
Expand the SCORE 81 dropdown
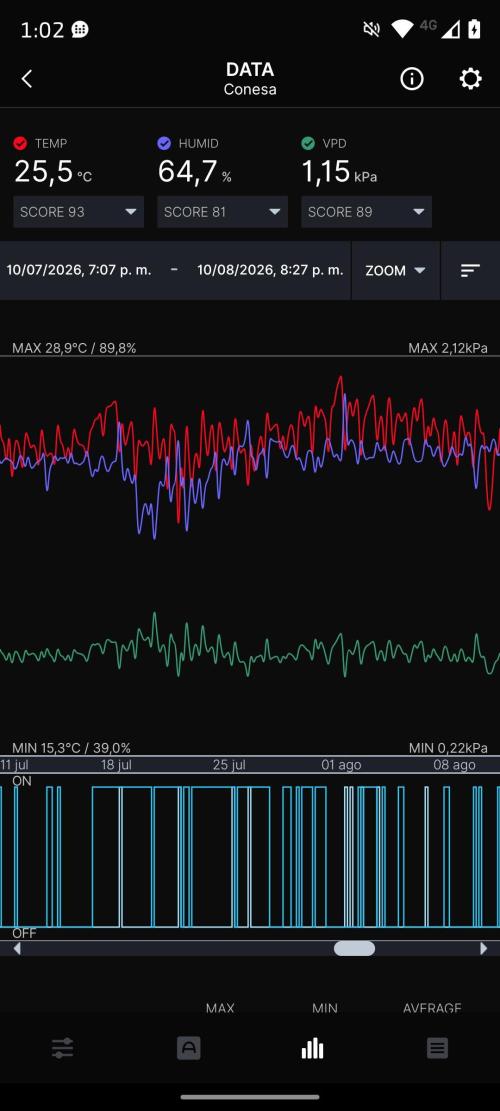click(222, 212)
